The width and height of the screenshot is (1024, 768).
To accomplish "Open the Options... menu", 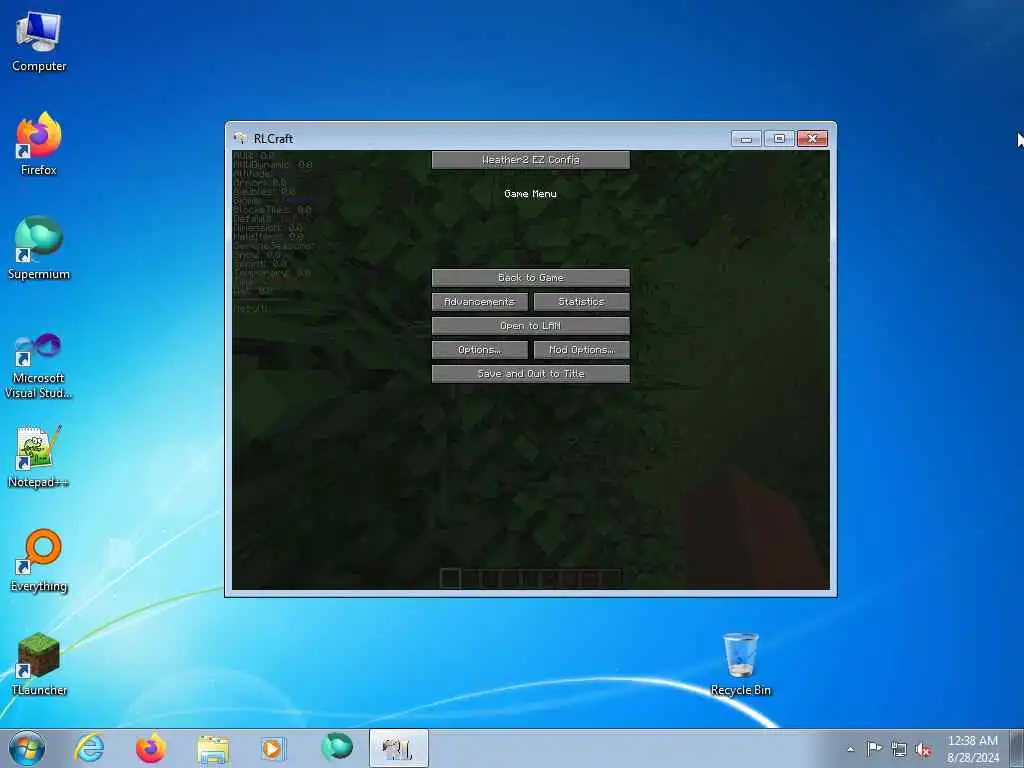I will click(x=479, y=350).
